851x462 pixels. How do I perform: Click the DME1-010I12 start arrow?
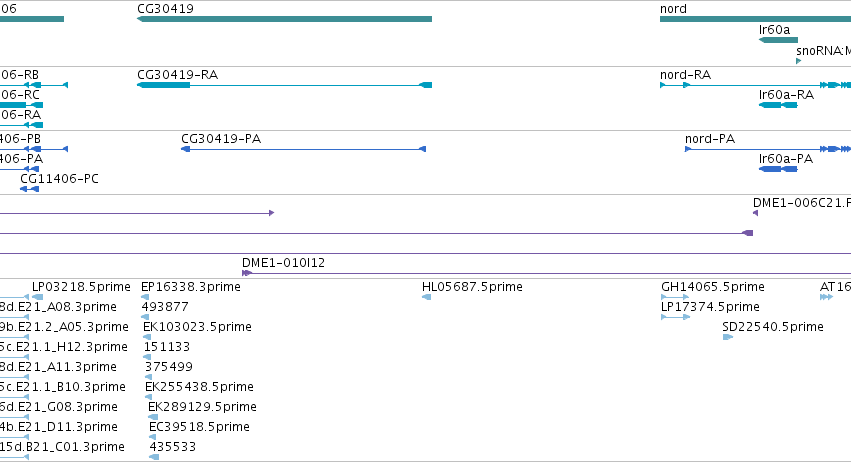tap(246, 273)
